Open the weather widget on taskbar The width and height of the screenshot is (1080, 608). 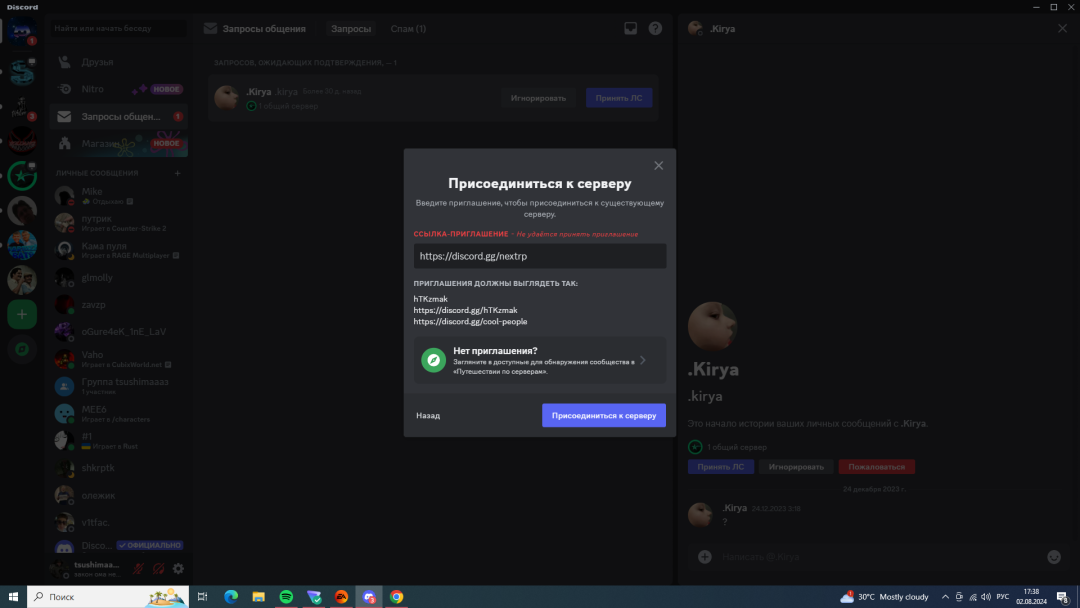[x=884, y=597]
